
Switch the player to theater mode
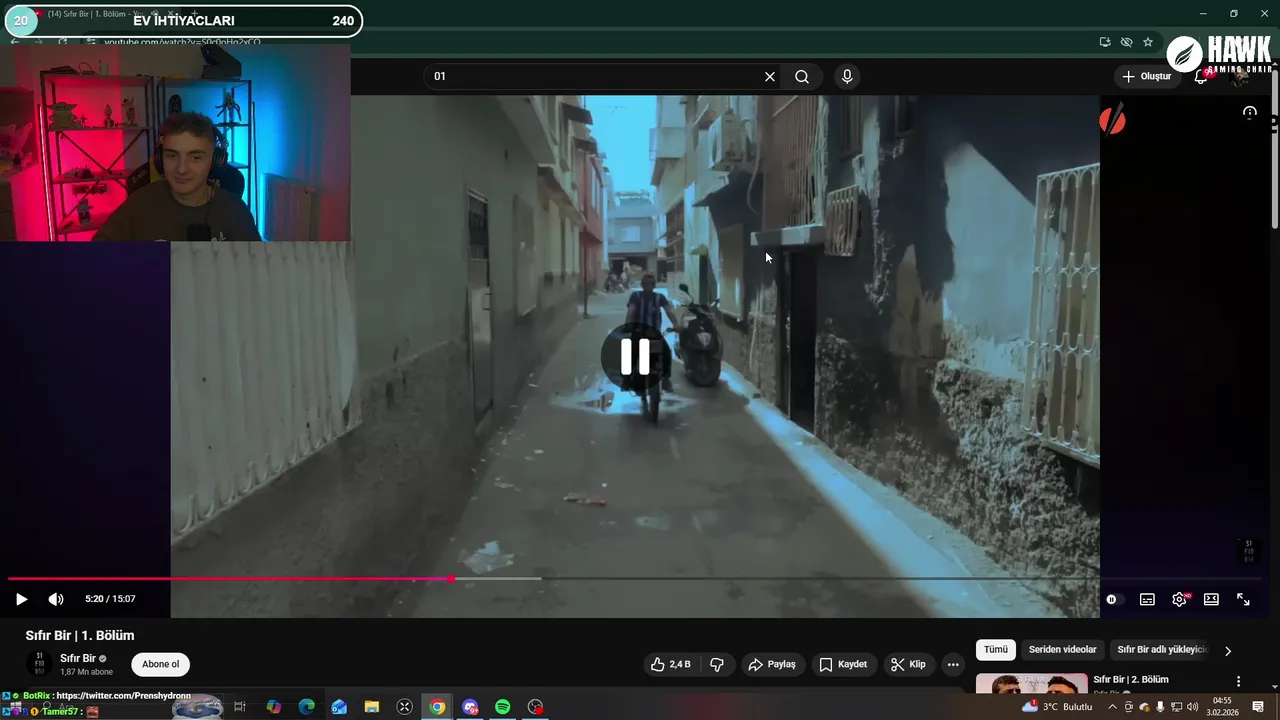[1211, 599]
